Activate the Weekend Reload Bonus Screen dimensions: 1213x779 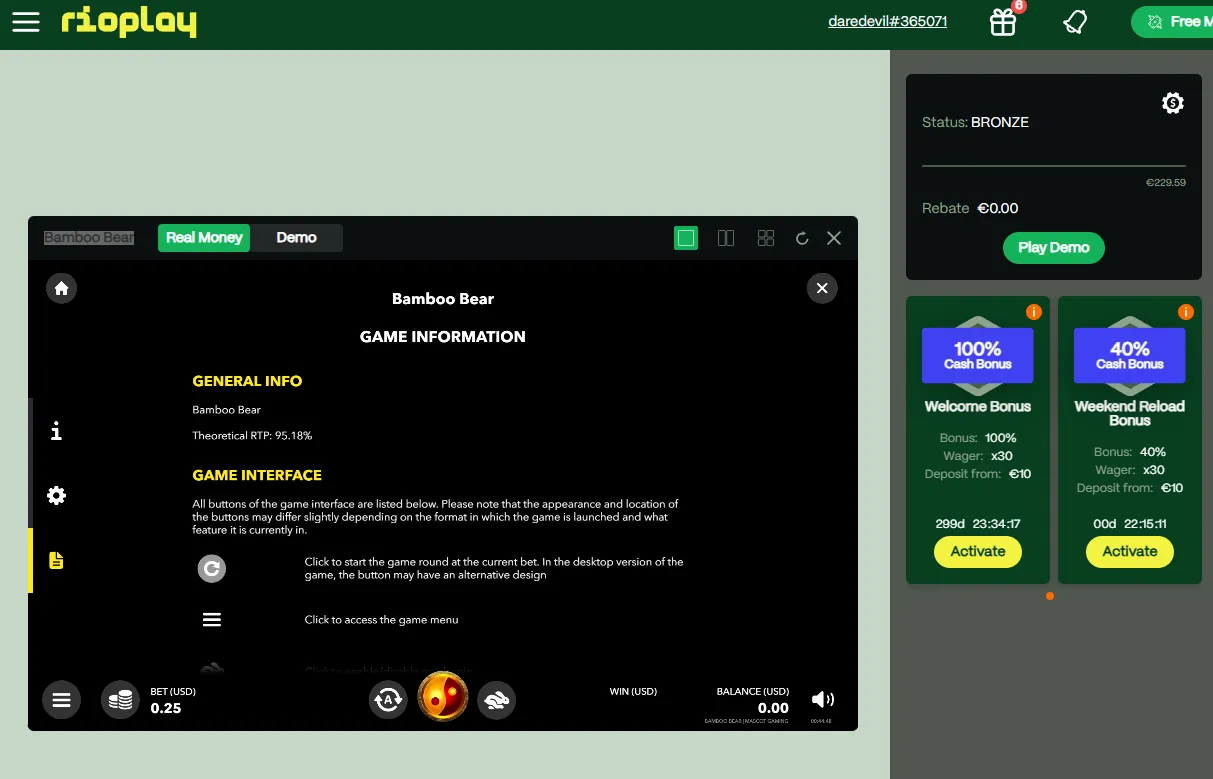[1130, 552]
